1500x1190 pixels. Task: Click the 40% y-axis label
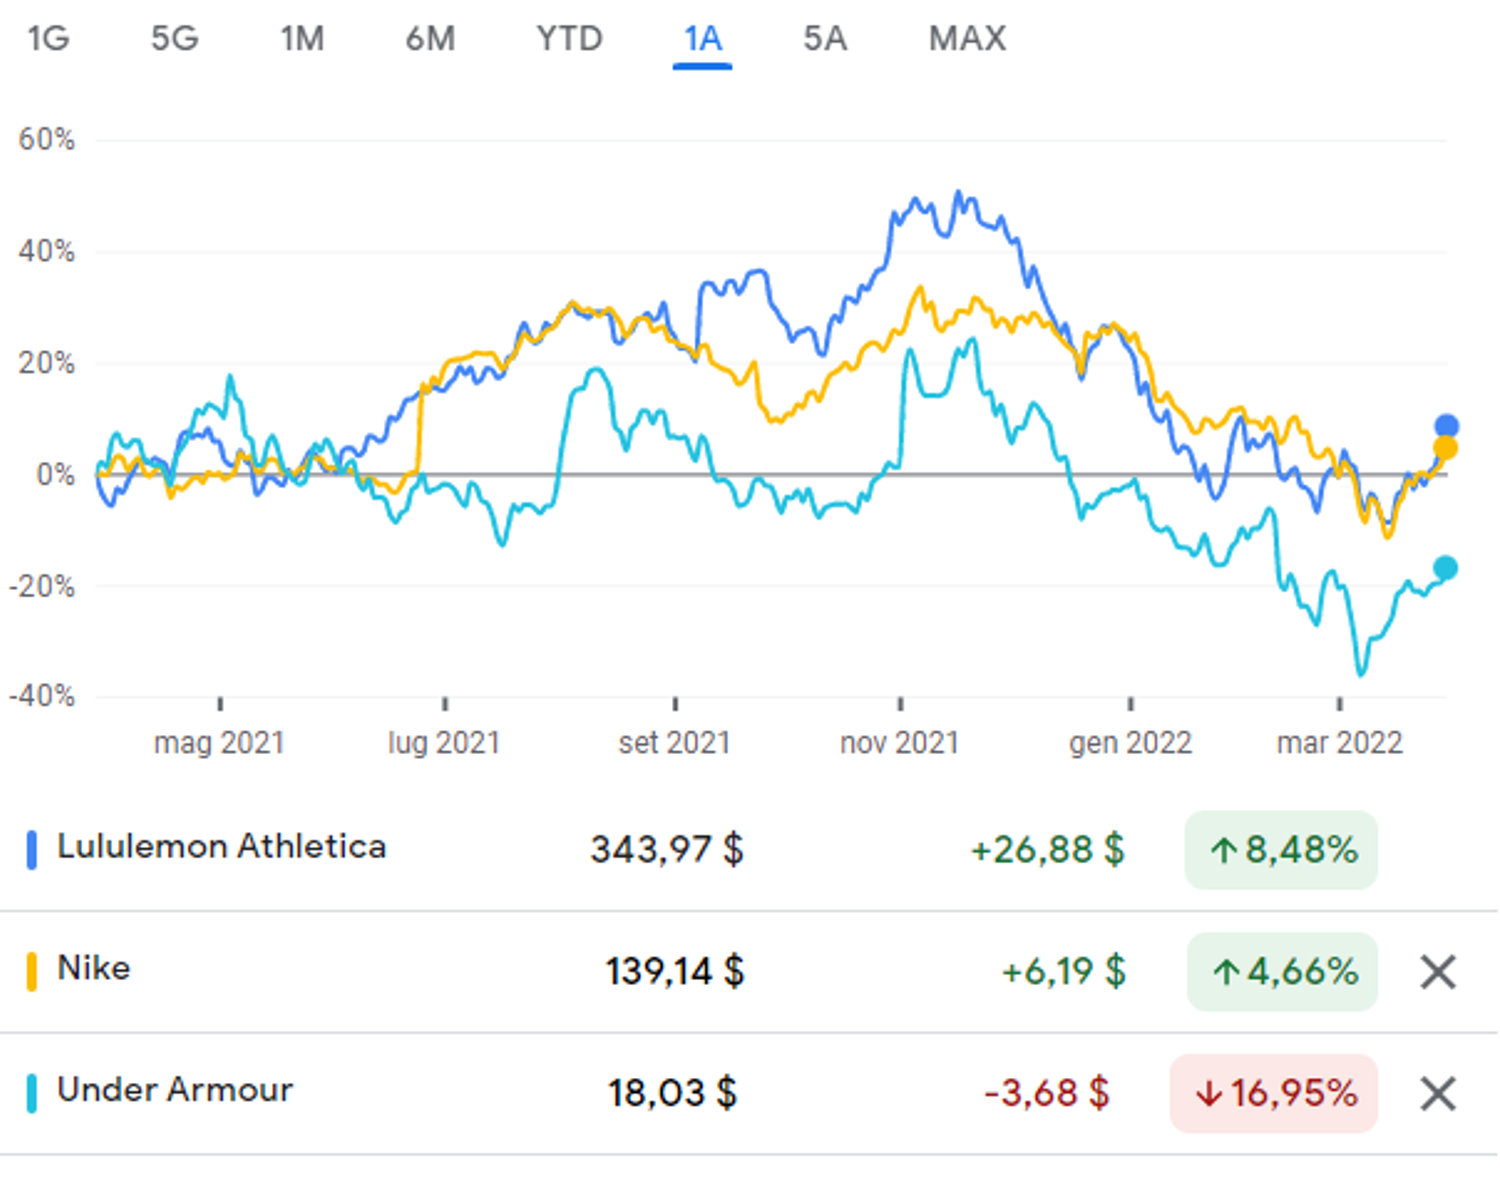click(x=47, y=251)
